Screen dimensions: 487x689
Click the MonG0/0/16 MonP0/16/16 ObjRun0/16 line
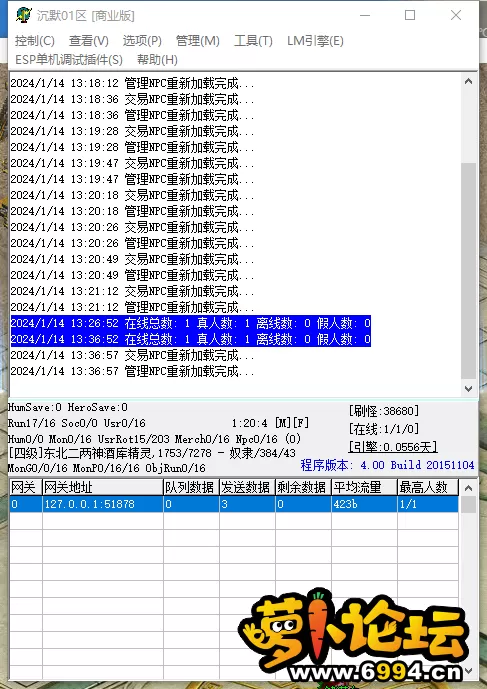107,468
